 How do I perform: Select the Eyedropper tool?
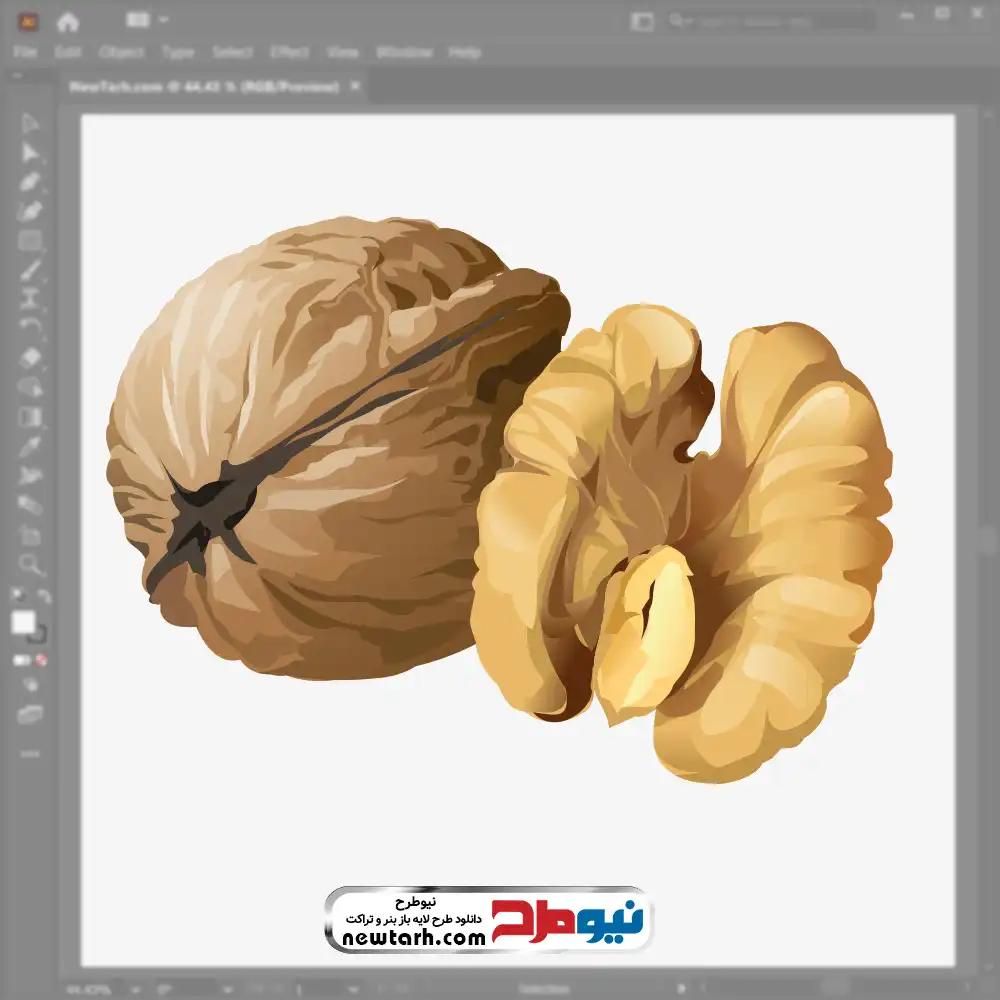[30, 446]
